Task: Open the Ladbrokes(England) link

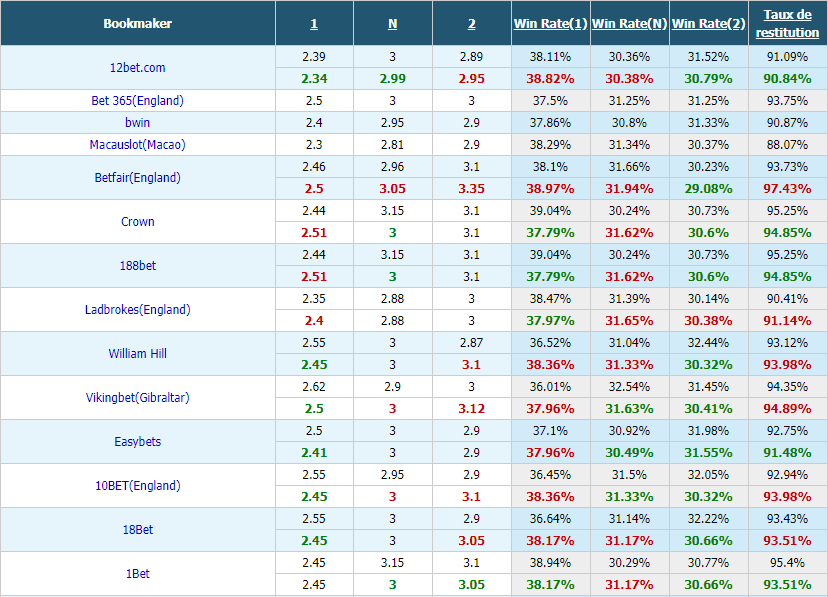Action: click(x=137, y=309)
